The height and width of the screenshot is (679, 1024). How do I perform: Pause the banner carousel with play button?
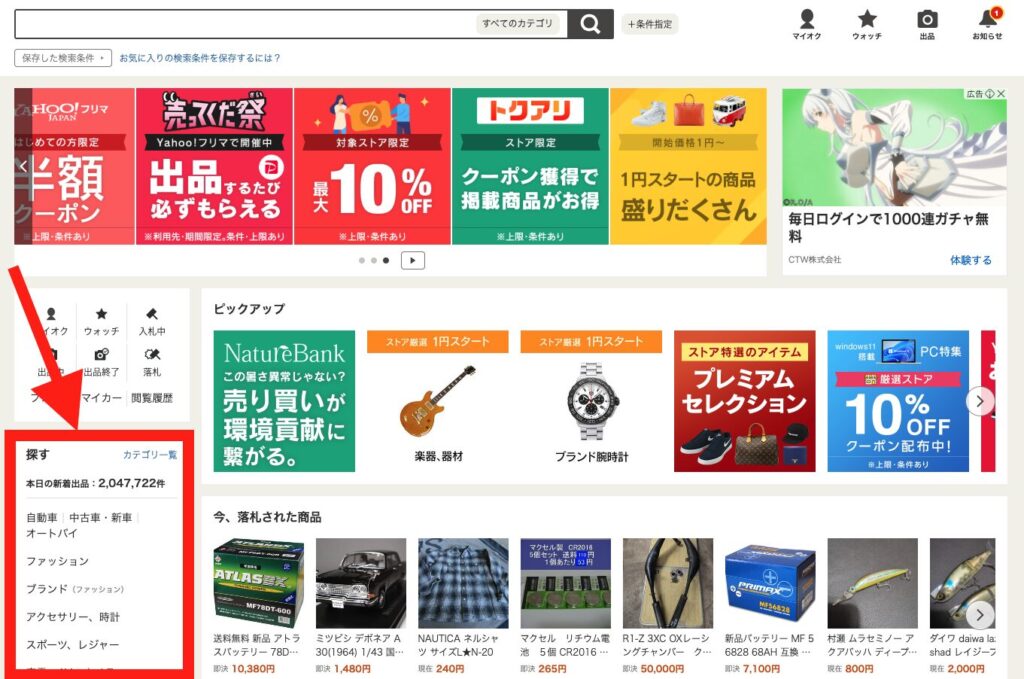(x=413, y=260)
